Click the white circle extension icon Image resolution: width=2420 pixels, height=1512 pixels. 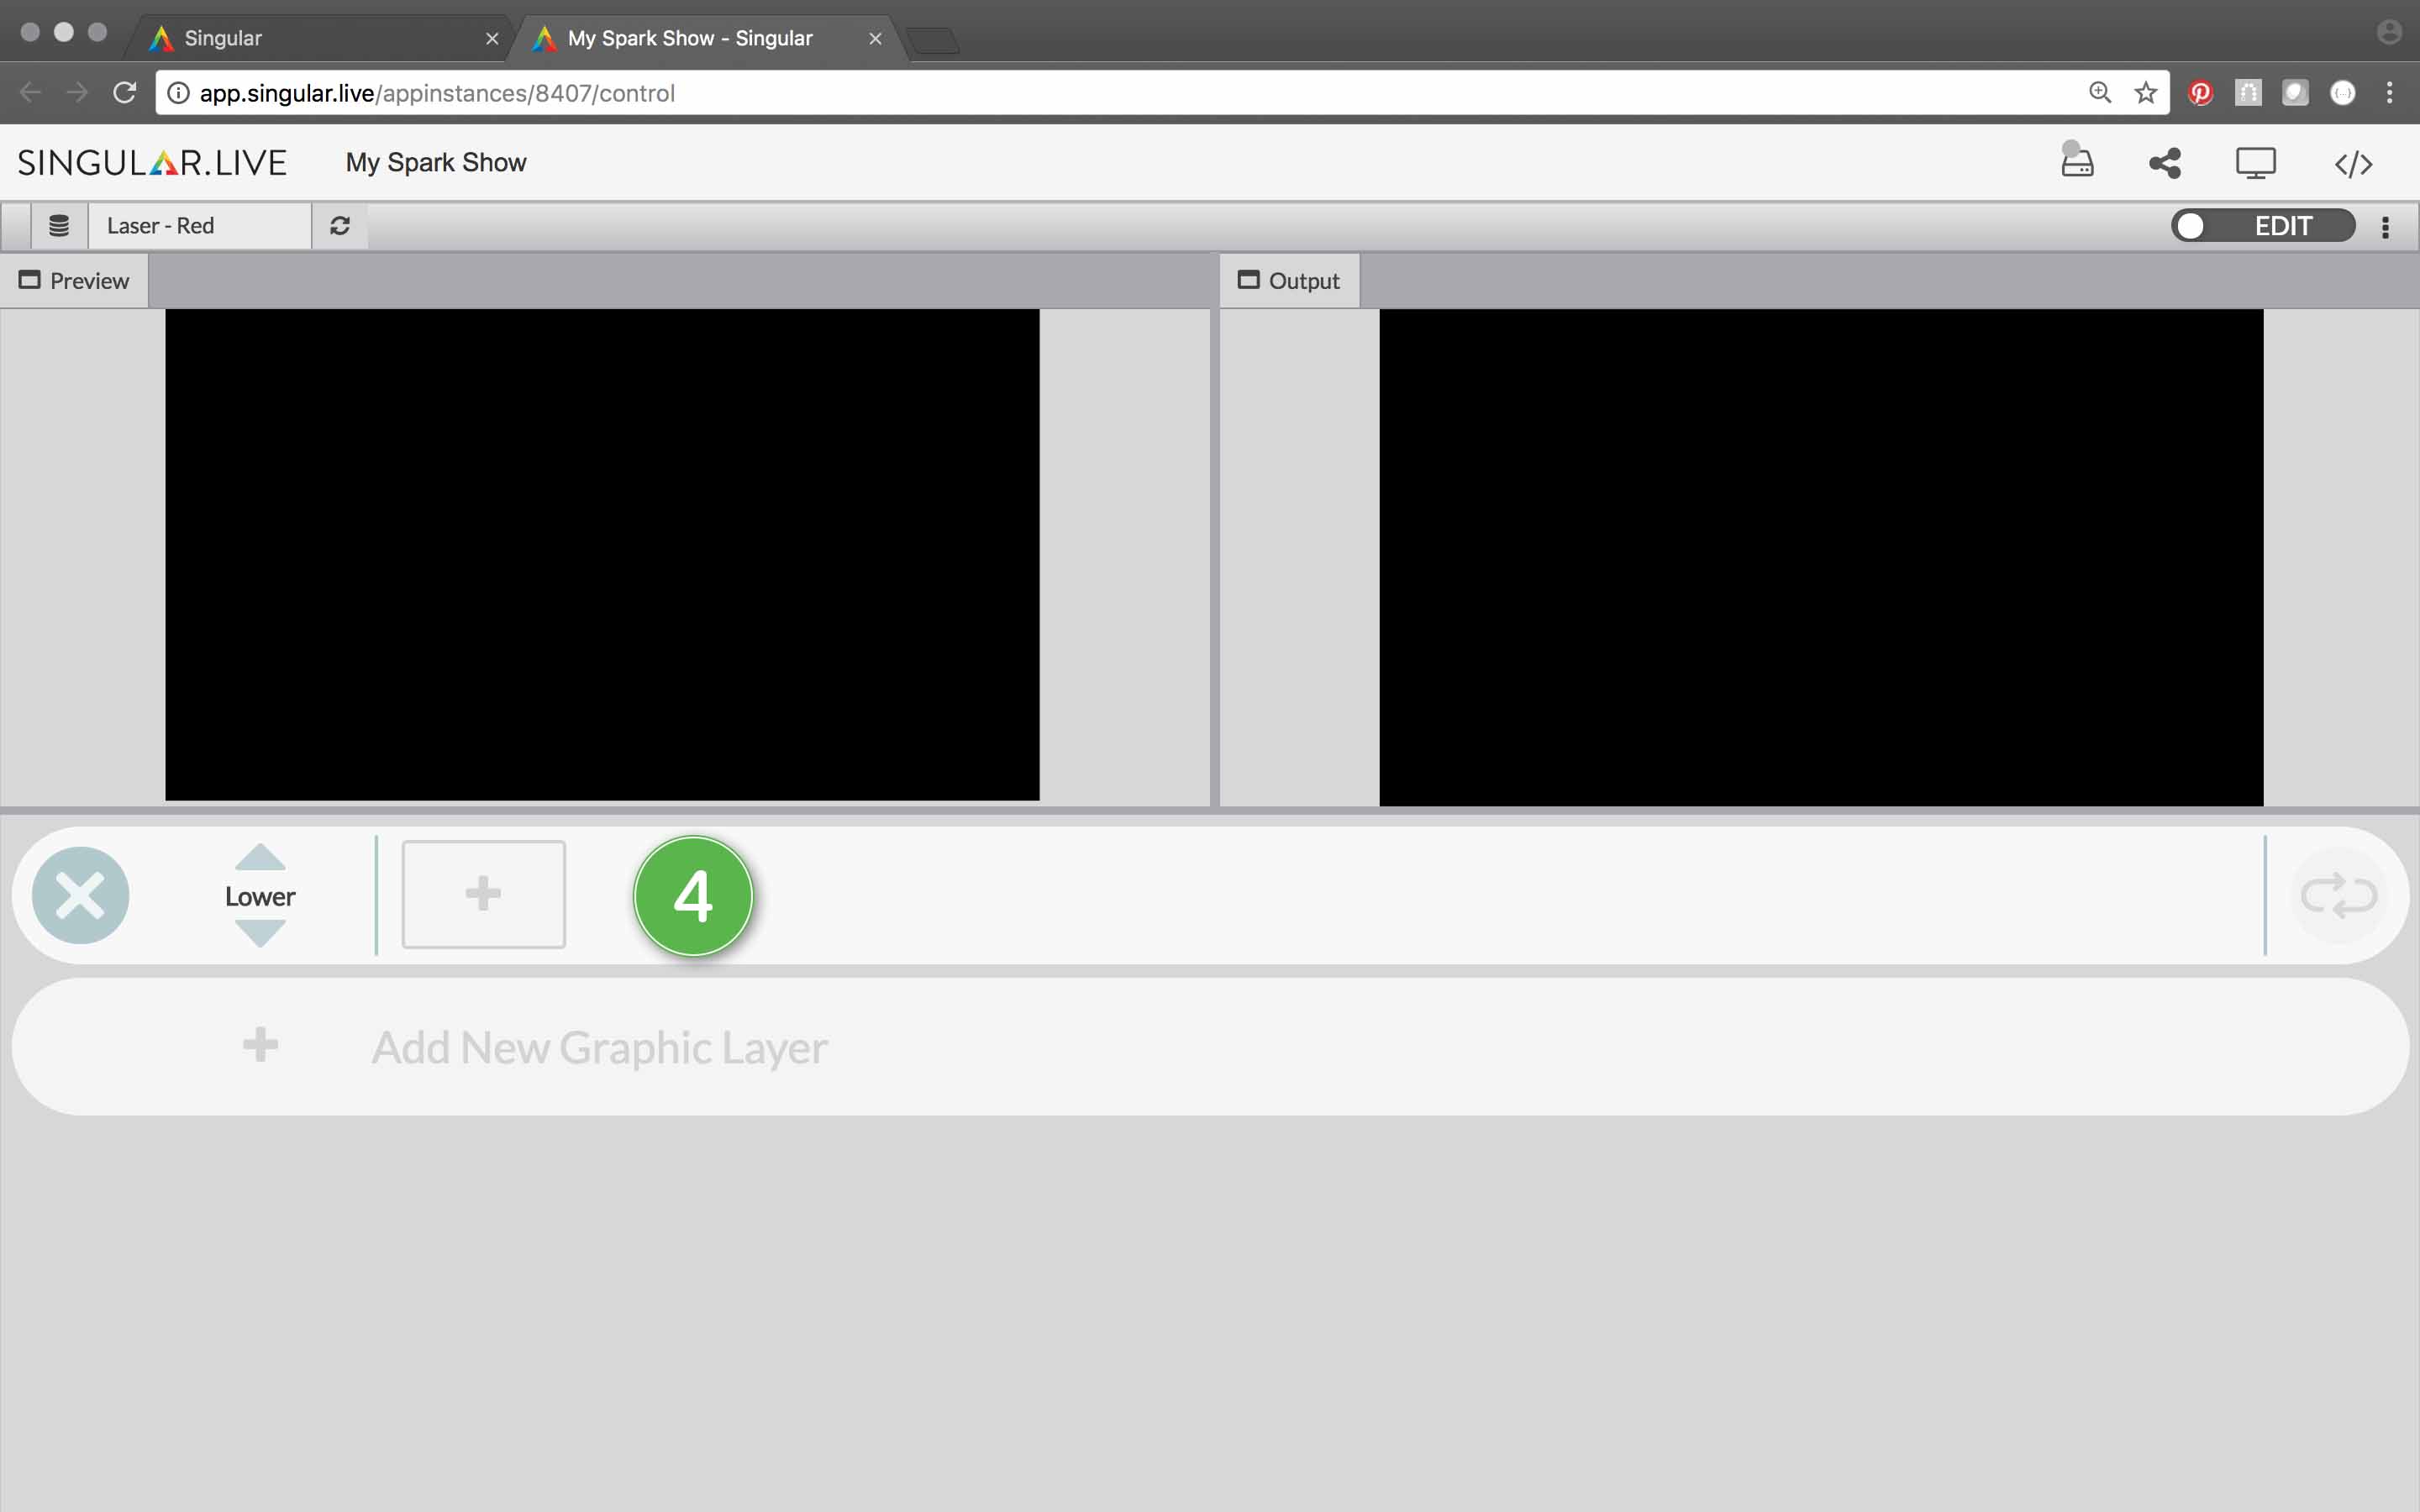pos(2343,93)
